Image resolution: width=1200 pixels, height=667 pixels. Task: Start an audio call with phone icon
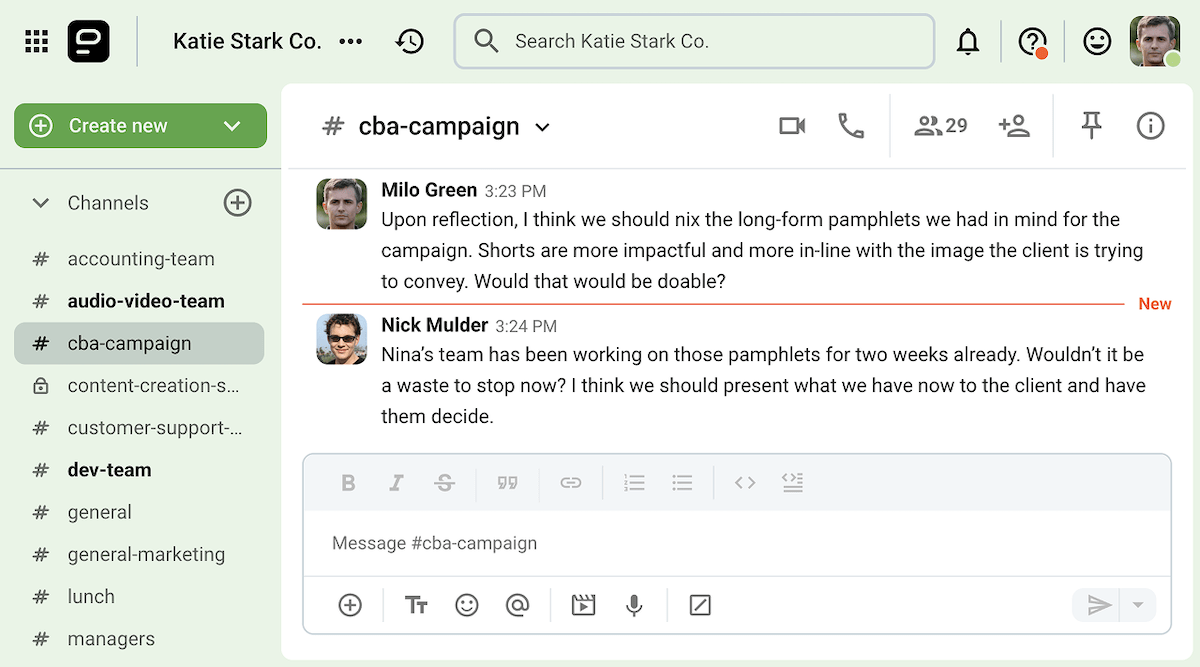[x=850, y=126]
